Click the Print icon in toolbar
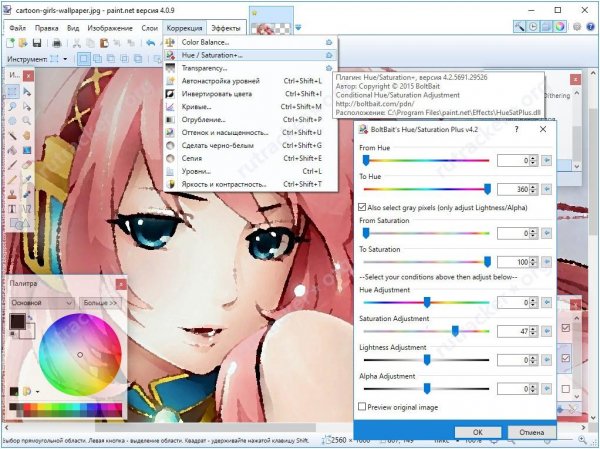This screenshot has width=600, height=449. pos(57,43)
